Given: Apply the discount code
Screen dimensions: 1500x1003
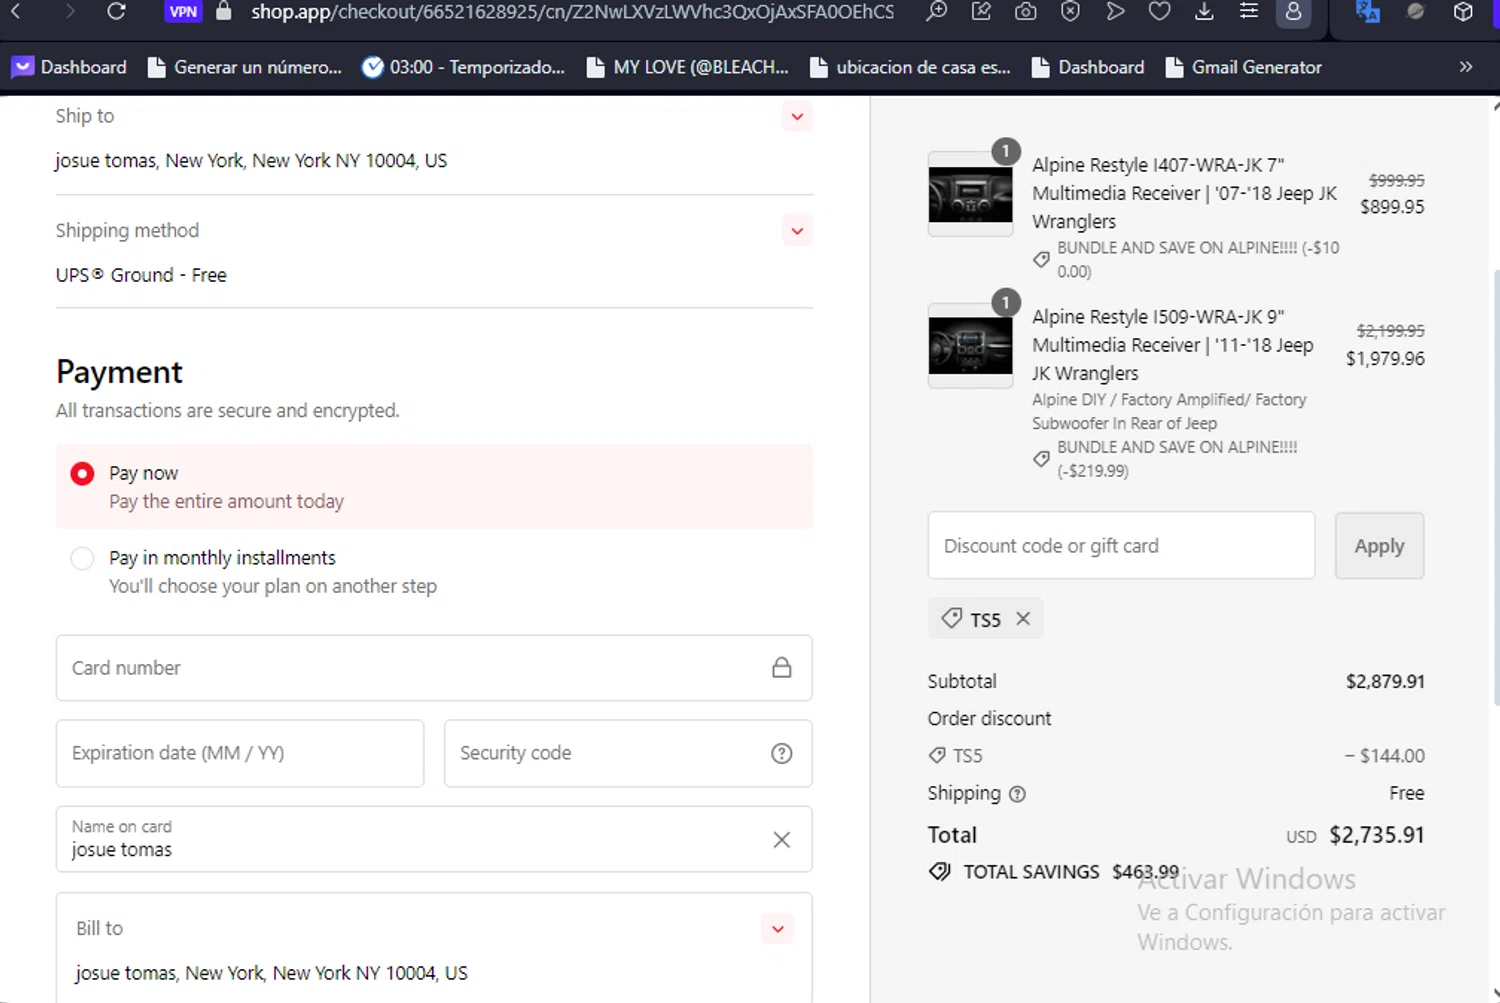Looking at the screenshot, I should pos(1379,546).
